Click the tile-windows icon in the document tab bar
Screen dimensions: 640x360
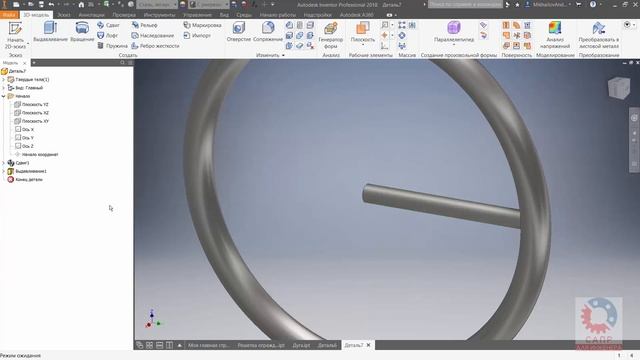point(149,345)
